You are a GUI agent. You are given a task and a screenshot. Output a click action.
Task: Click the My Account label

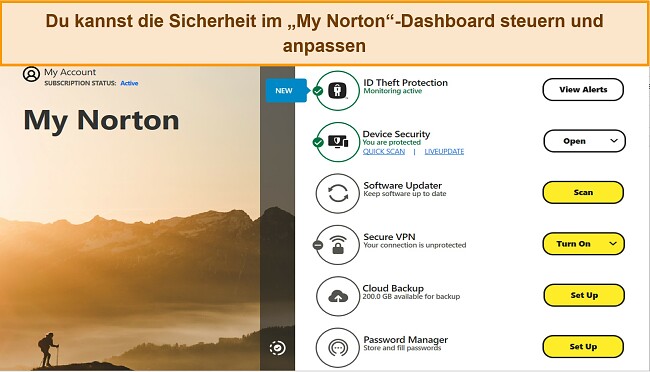pyautogui.click(x=70, y=72)
